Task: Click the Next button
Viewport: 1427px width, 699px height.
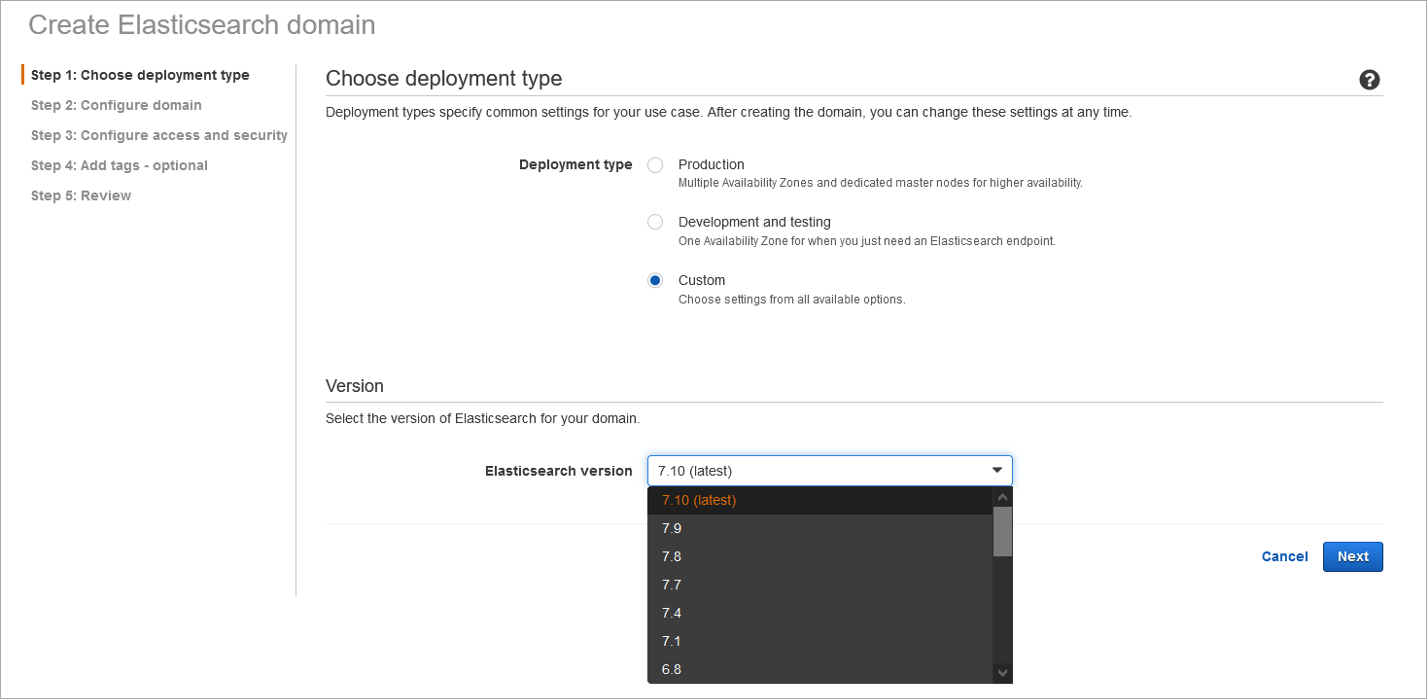Action: [1352, 556]
